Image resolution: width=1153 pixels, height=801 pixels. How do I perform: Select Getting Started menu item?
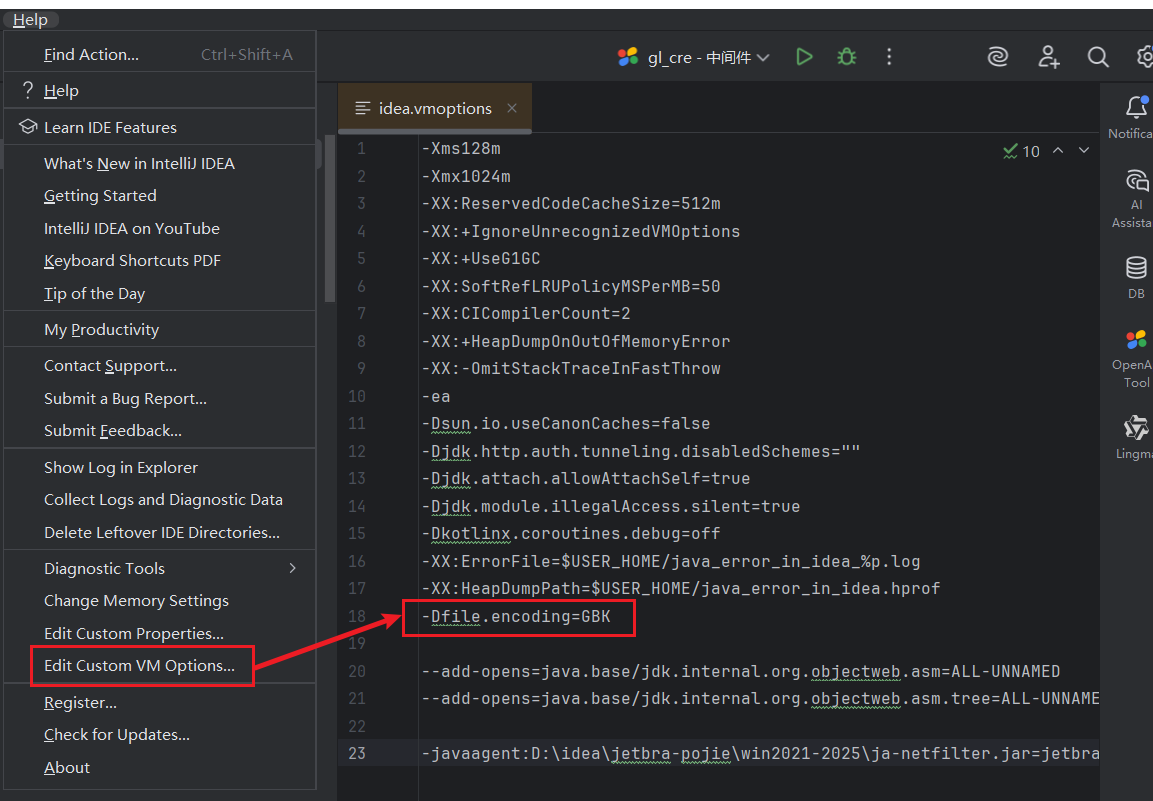pyautogui.click(x=160, y=196)
